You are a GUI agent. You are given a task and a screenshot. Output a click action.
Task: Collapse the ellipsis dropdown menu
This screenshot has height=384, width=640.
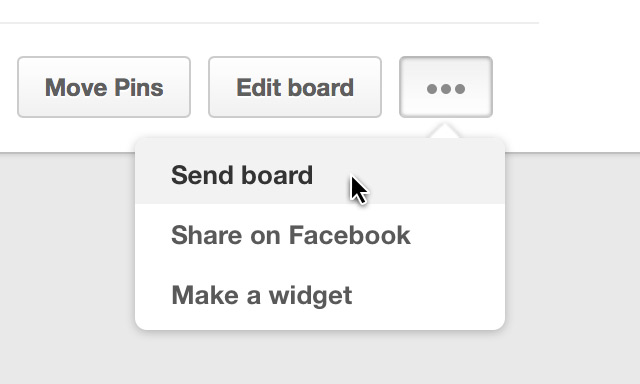tap(446, 87)
